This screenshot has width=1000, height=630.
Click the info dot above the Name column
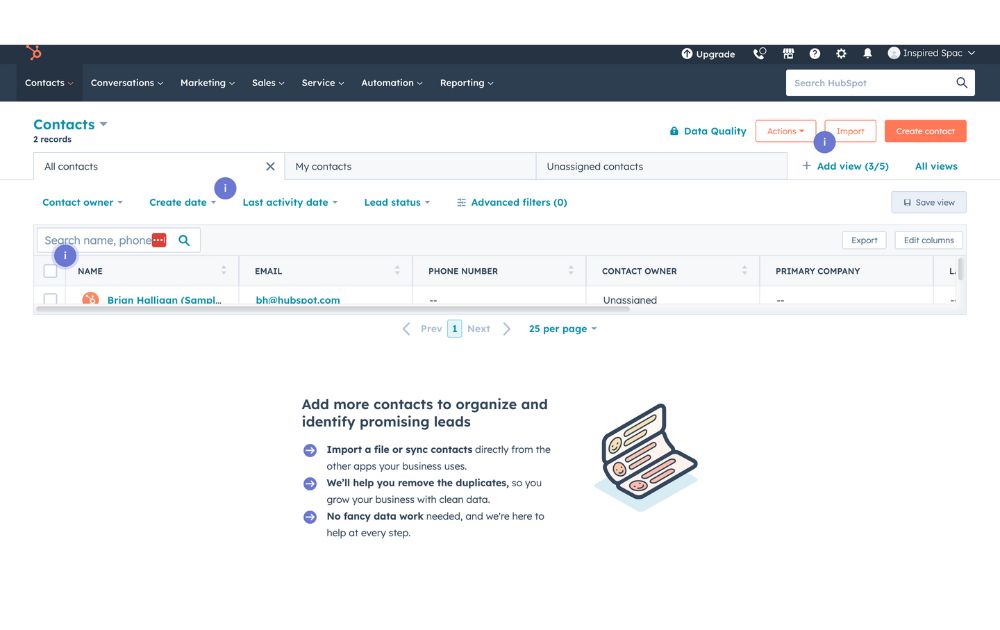pyautogui.click(x=65, y=256)
